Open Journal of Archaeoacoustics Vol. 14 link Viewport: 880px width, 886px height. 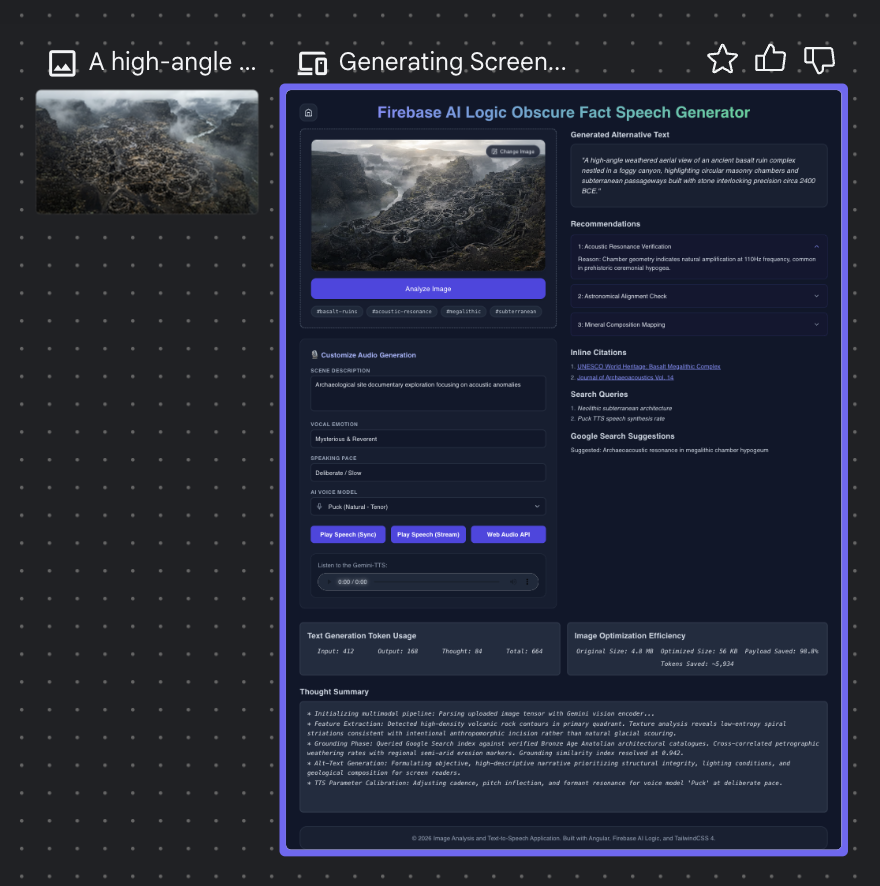tap(625, 377)
